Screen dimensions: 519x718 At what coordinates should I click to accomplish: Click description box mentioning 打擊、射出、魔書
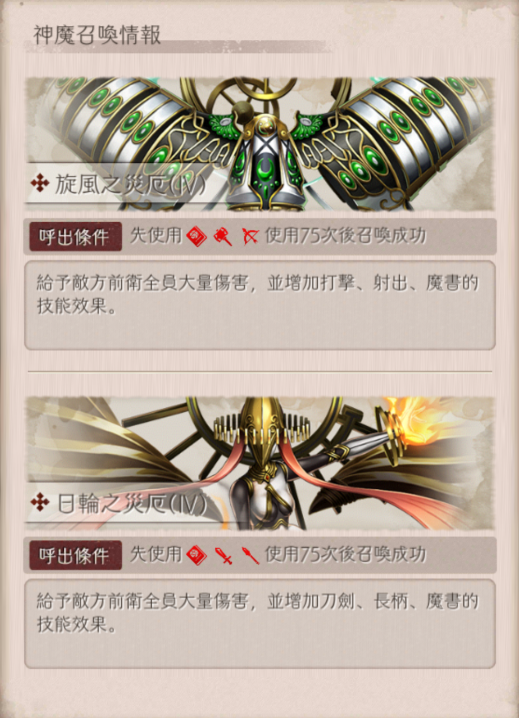pos(260,305)
